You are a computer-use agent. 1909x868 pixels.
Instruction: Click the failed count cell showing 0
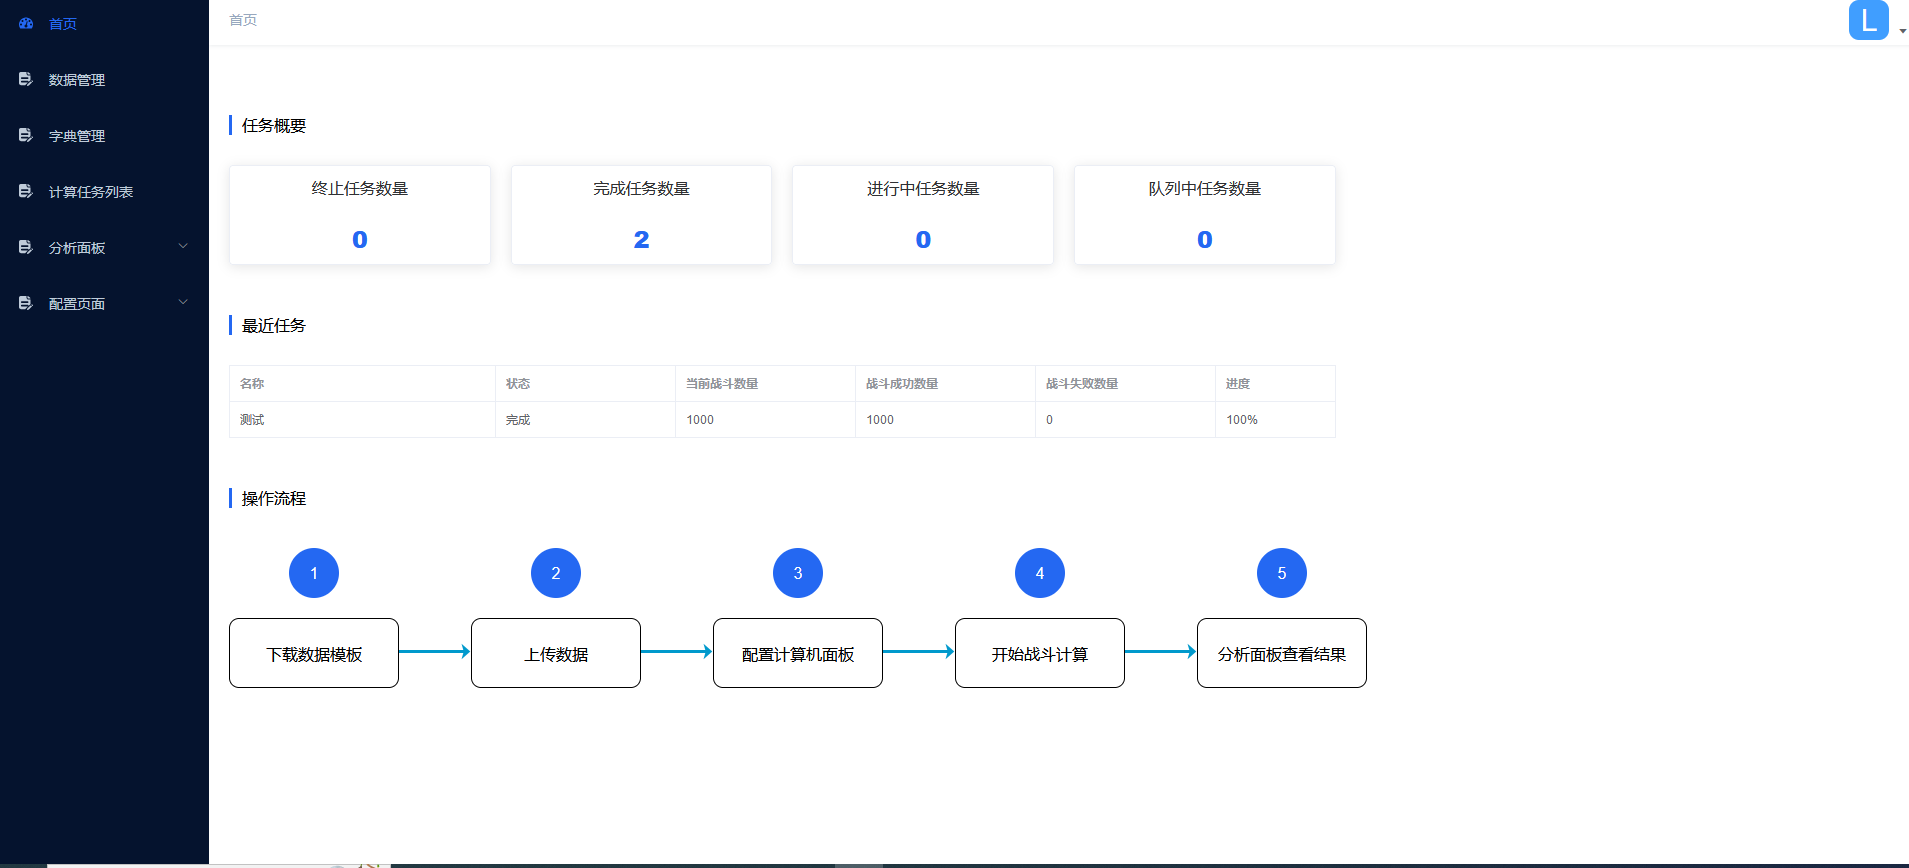1125,420
